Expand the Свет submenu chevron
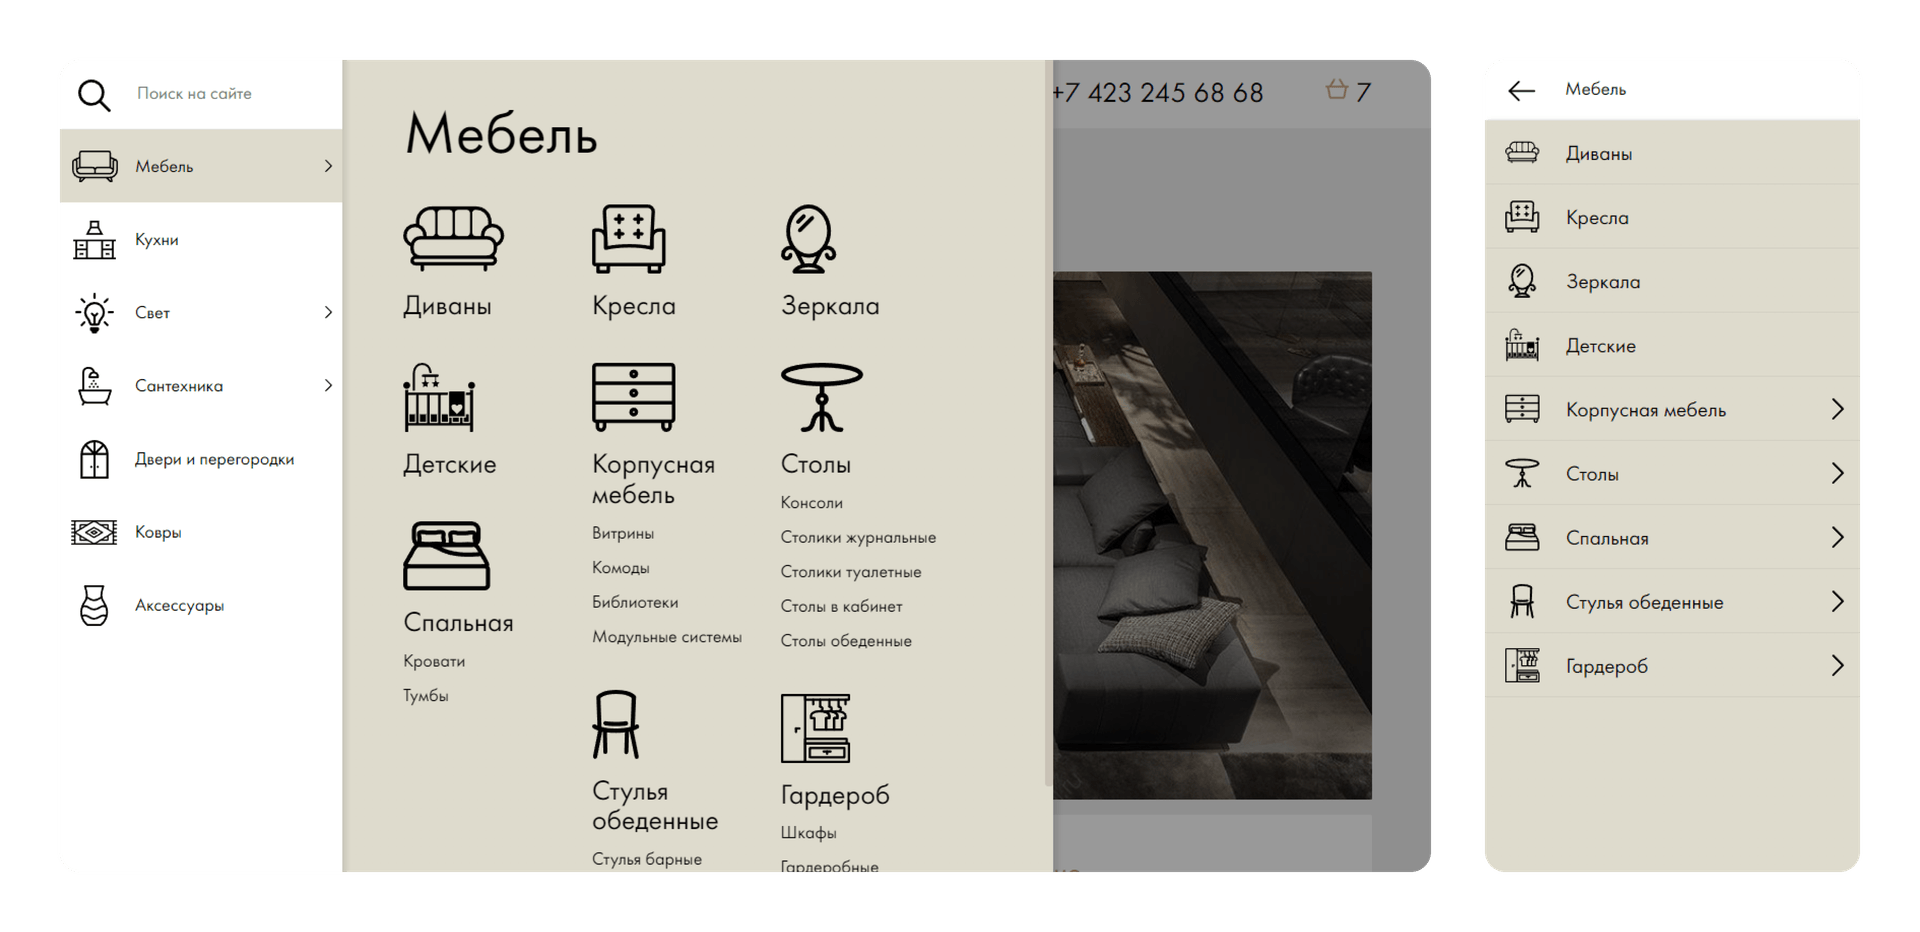This screenshot has width=1920, height=932. click(328, 313)
